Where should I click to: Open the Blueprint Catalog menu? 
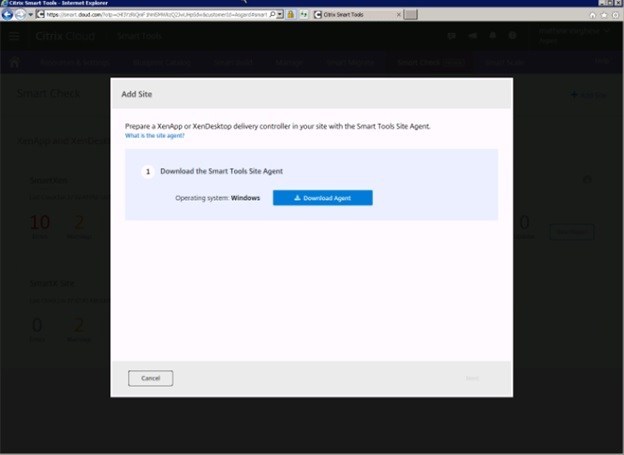(x=162, y=62)
